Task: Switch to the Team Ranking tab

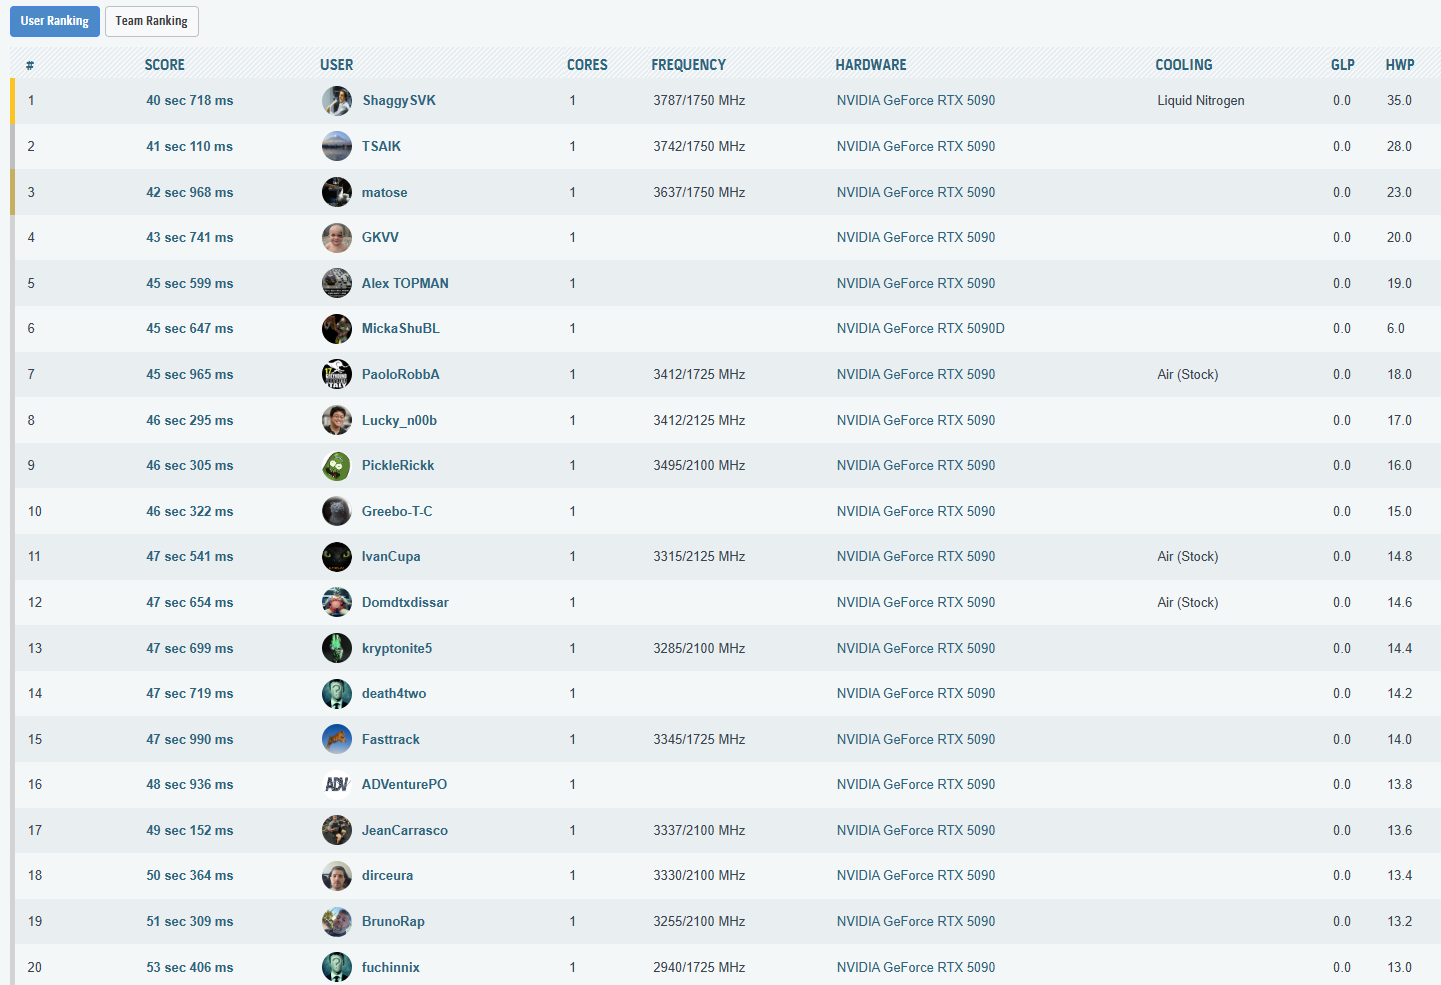Action: (x=151, y=21)
